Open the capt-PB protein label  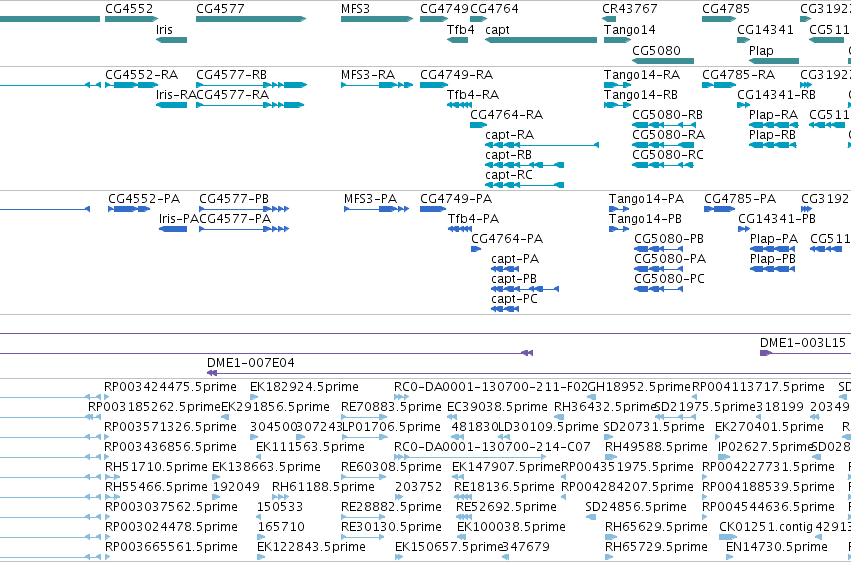[x=514, y=279]
